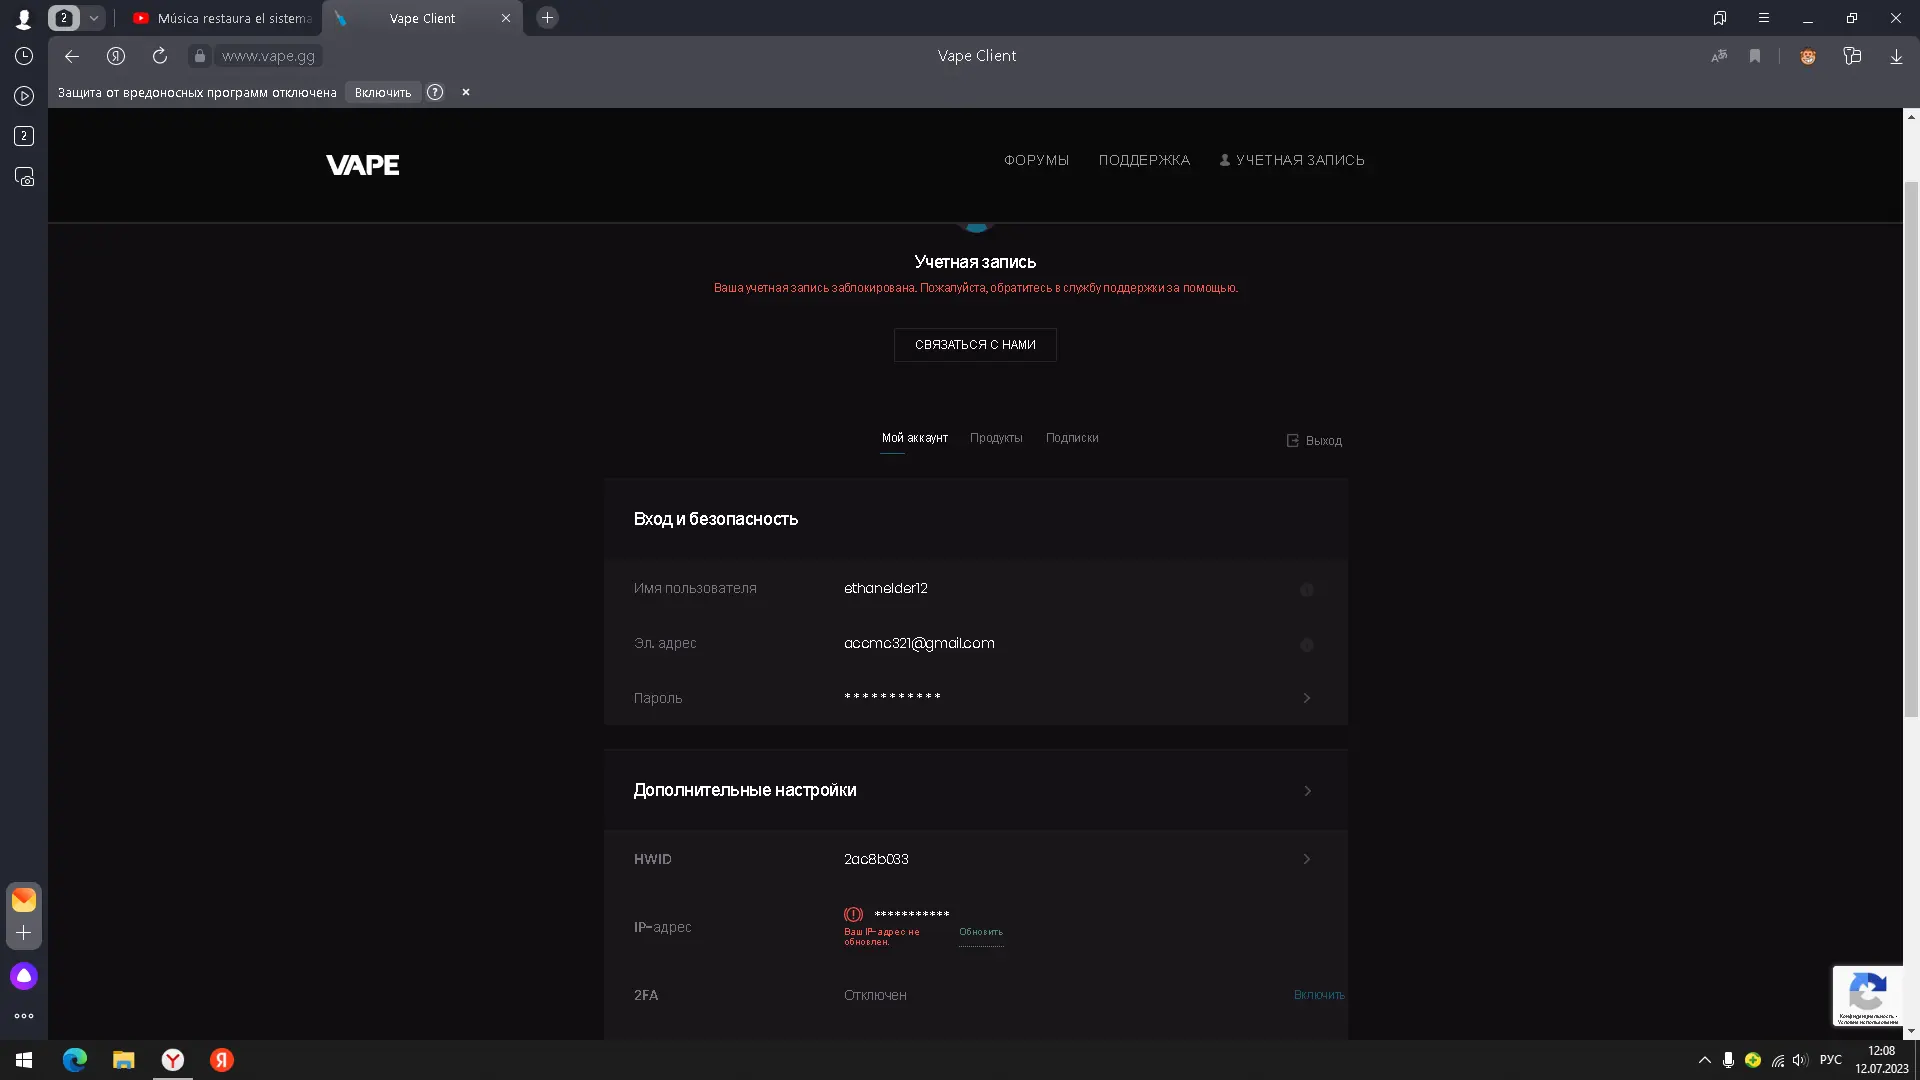The width and height of the screenshot is (1920, 1080).
Task: Click the СВЯЗАТЬСЯ С НАМИ button
Action: coord(975,345)
